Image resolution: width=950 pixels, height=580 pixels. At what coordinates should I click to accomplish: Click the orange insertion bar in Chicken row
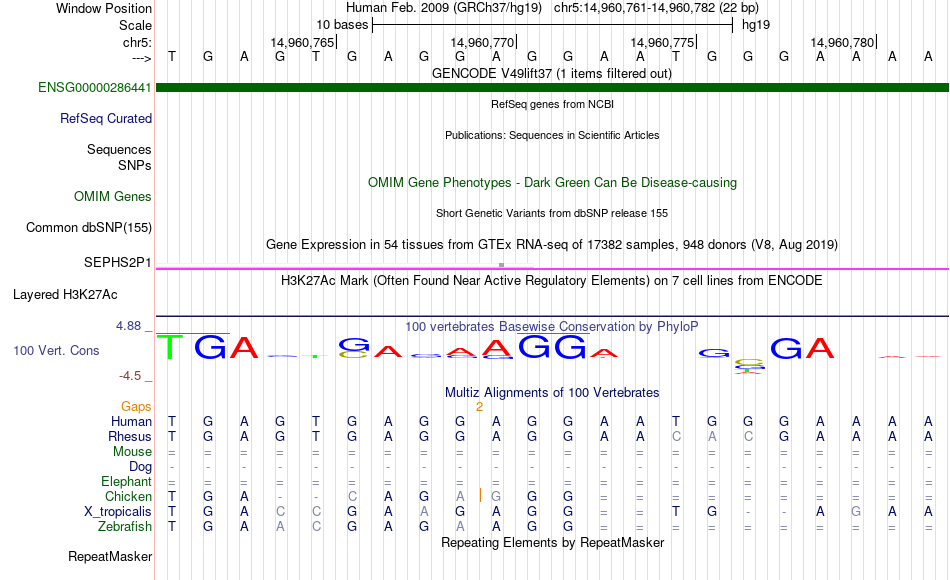(480, 496)
